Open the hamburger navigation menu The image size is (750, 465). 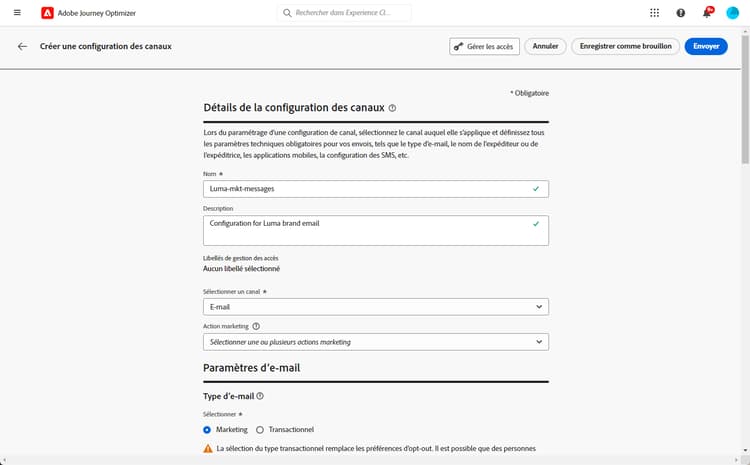[17, 13]
